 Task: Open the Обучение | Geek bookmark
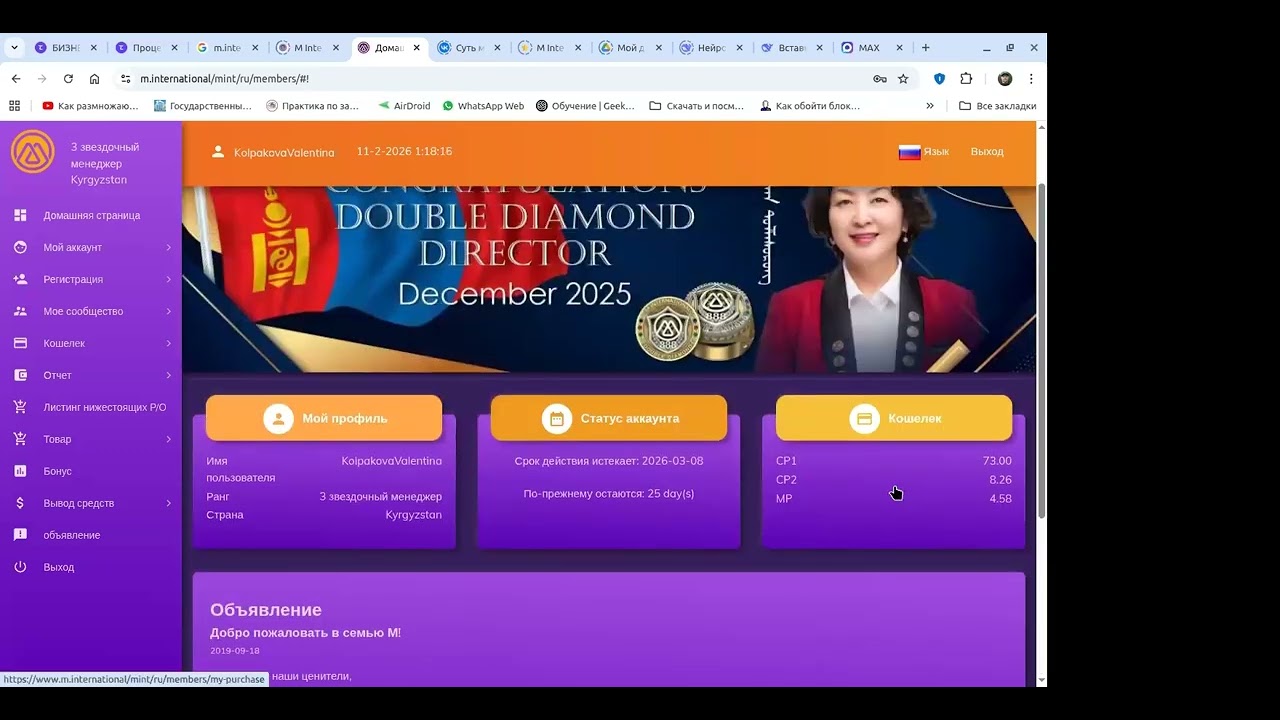(x=585, y=105)
